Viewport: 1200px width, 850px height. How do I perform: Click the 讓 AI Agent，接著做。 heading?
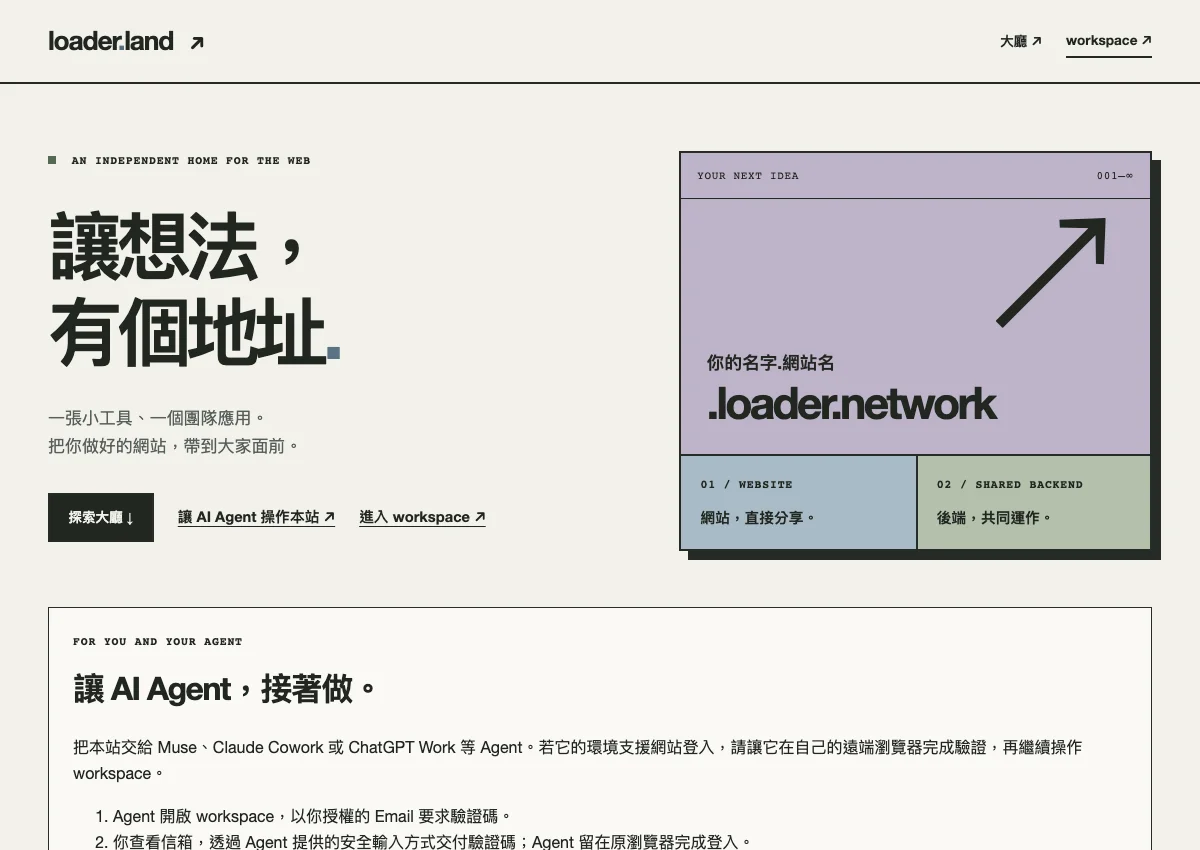tap(225, 689)
